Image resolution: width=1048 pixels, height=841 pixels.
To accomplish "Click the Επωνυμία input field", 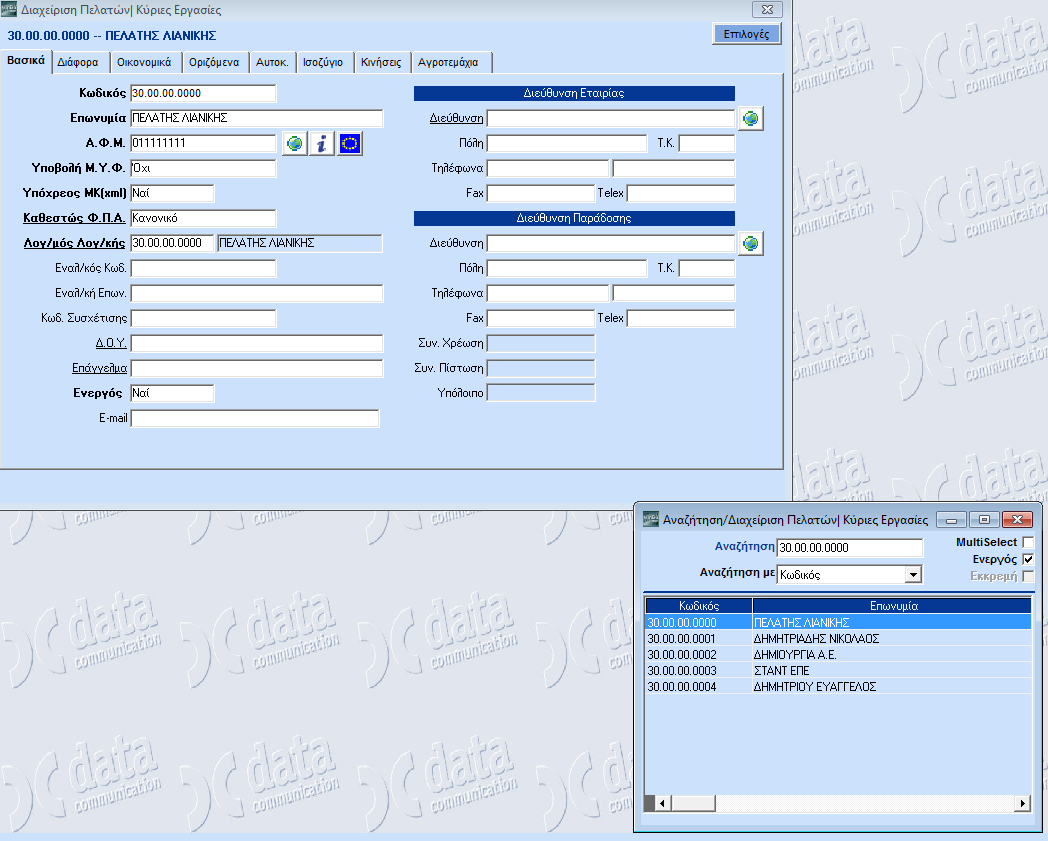I will pyautogui.click(x=257, y=118).
